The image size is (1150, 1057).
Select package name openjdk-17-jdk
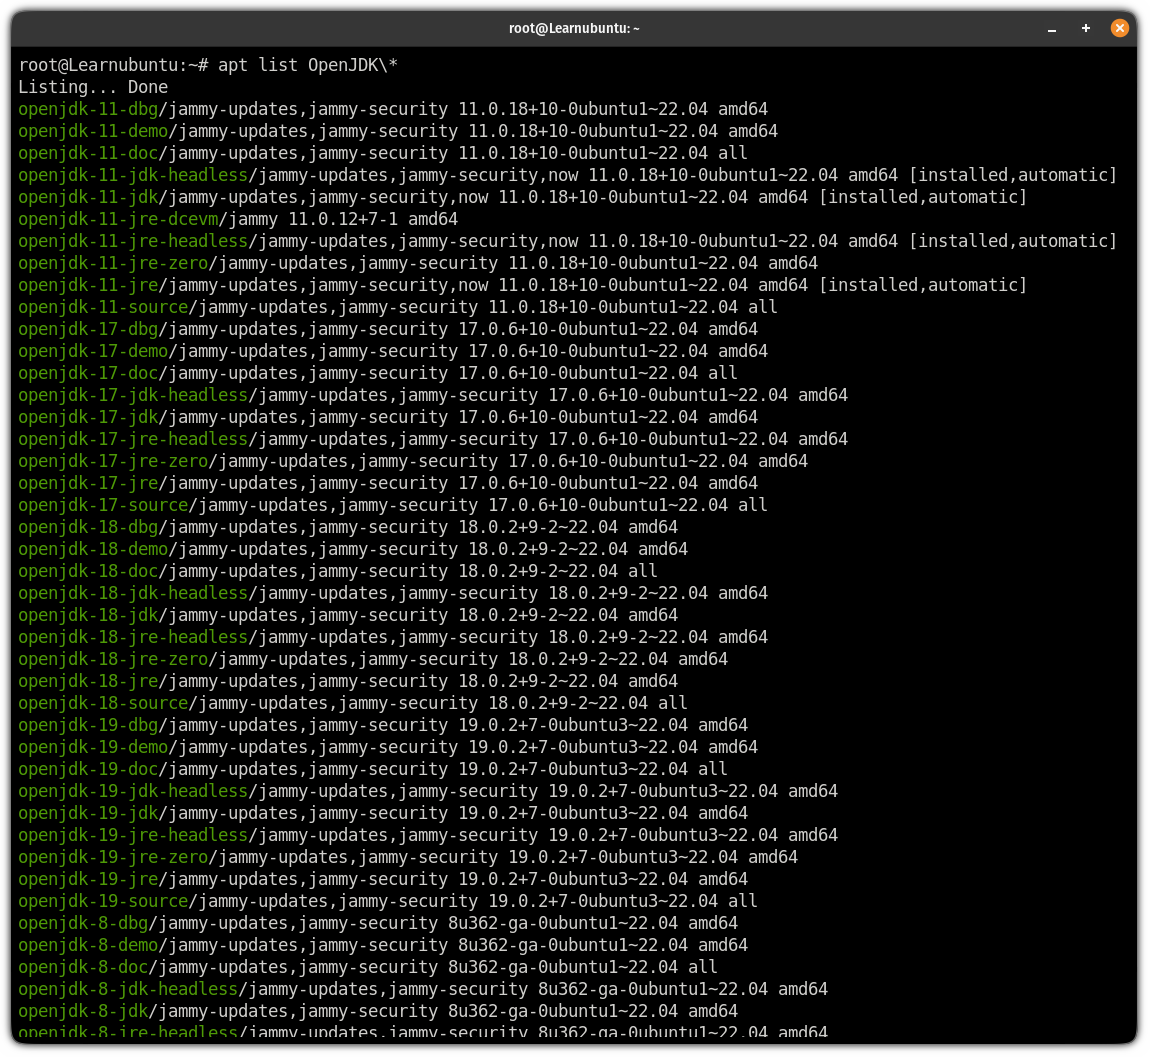(x=88, y=417)
